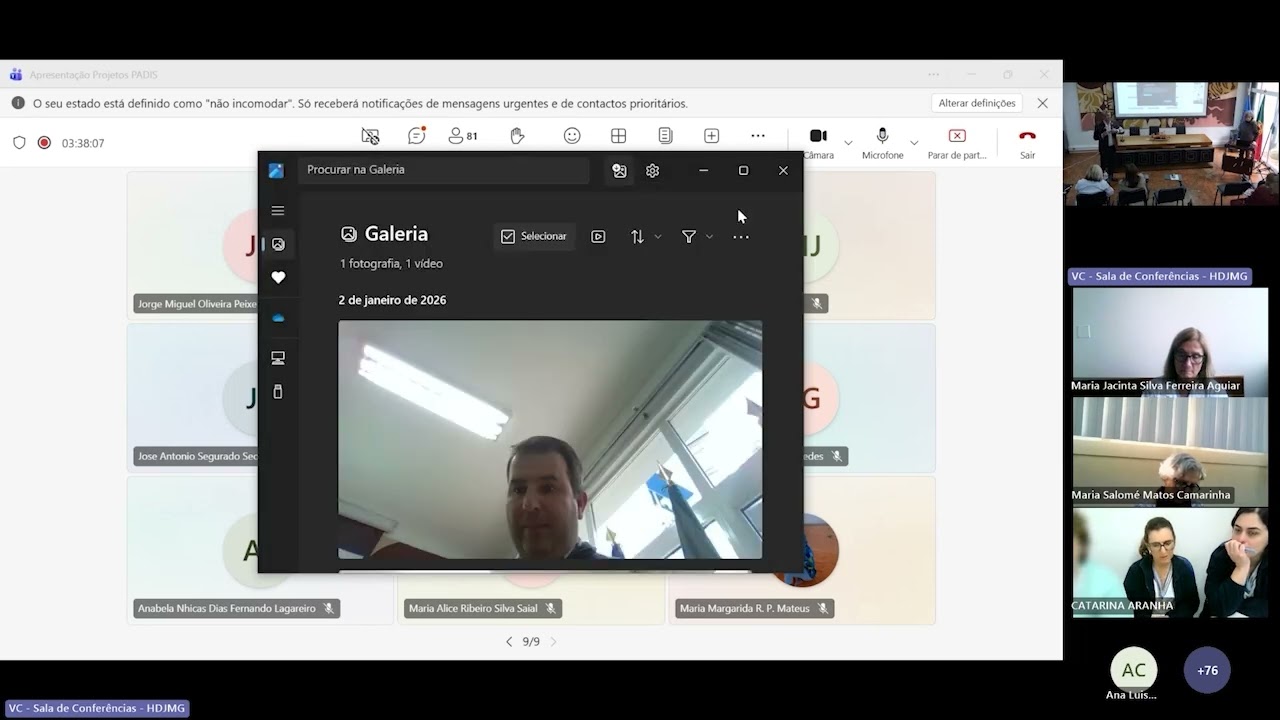The width and height of the screenshot is (1280, 720).
Task: Open reactions smiley in Teams toolbar
Action: (572, 136)
